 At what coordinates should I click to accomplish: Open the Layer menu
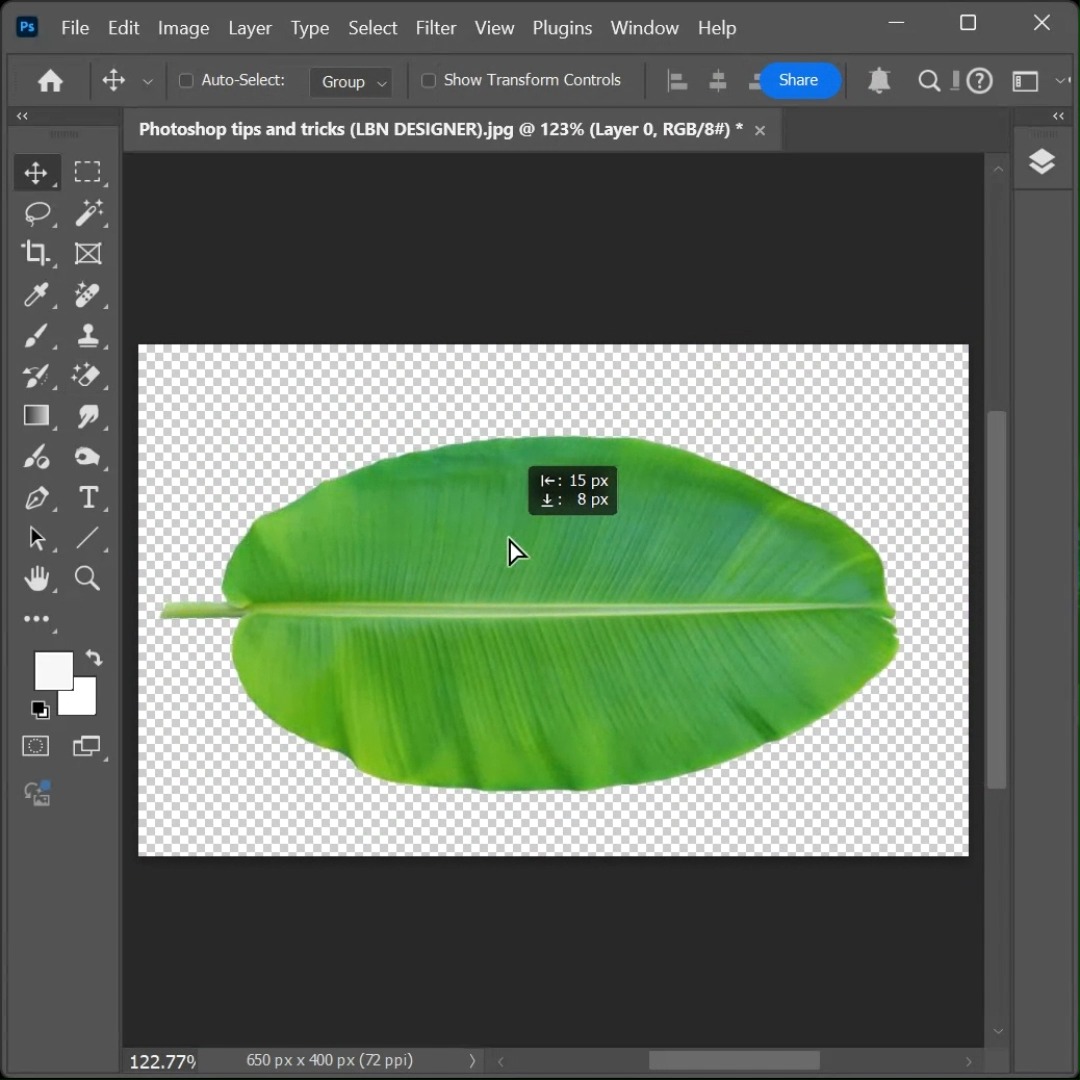(x=250, y=28)
